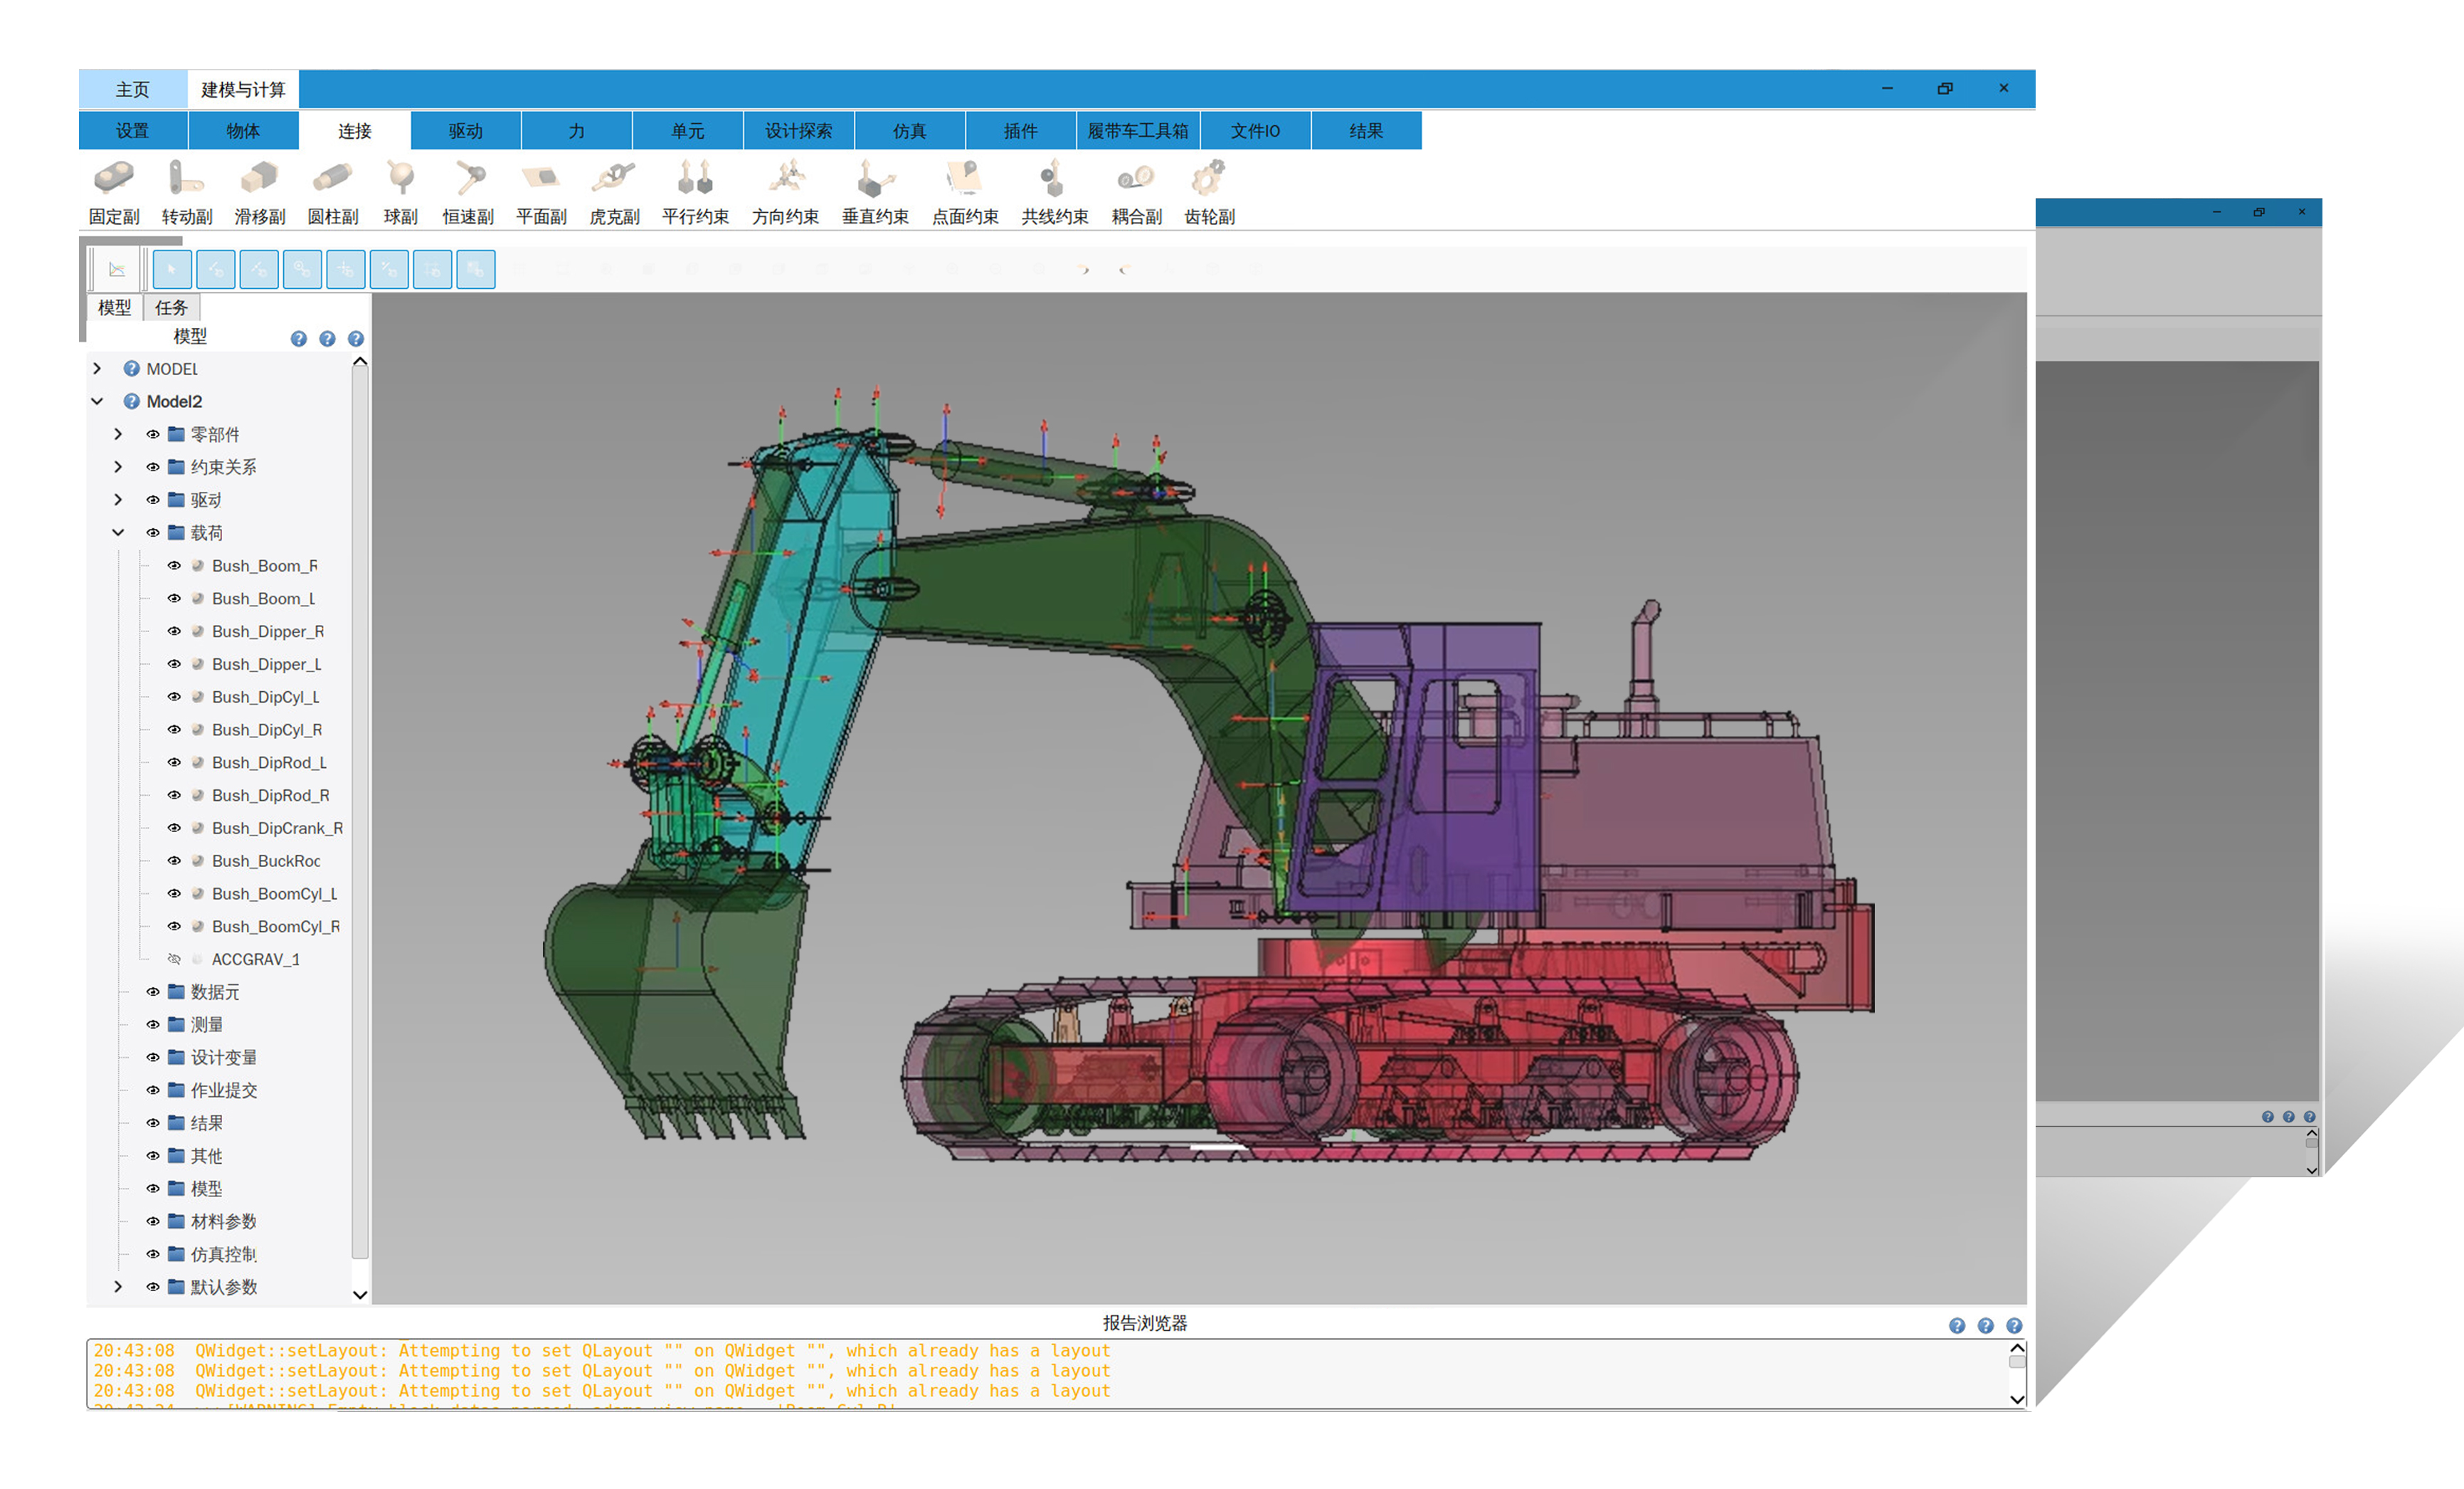This screenshot has height=1489, width=2464.
Task: Toggle visibility of 零部件 folder
Action: tap(153, 434)
